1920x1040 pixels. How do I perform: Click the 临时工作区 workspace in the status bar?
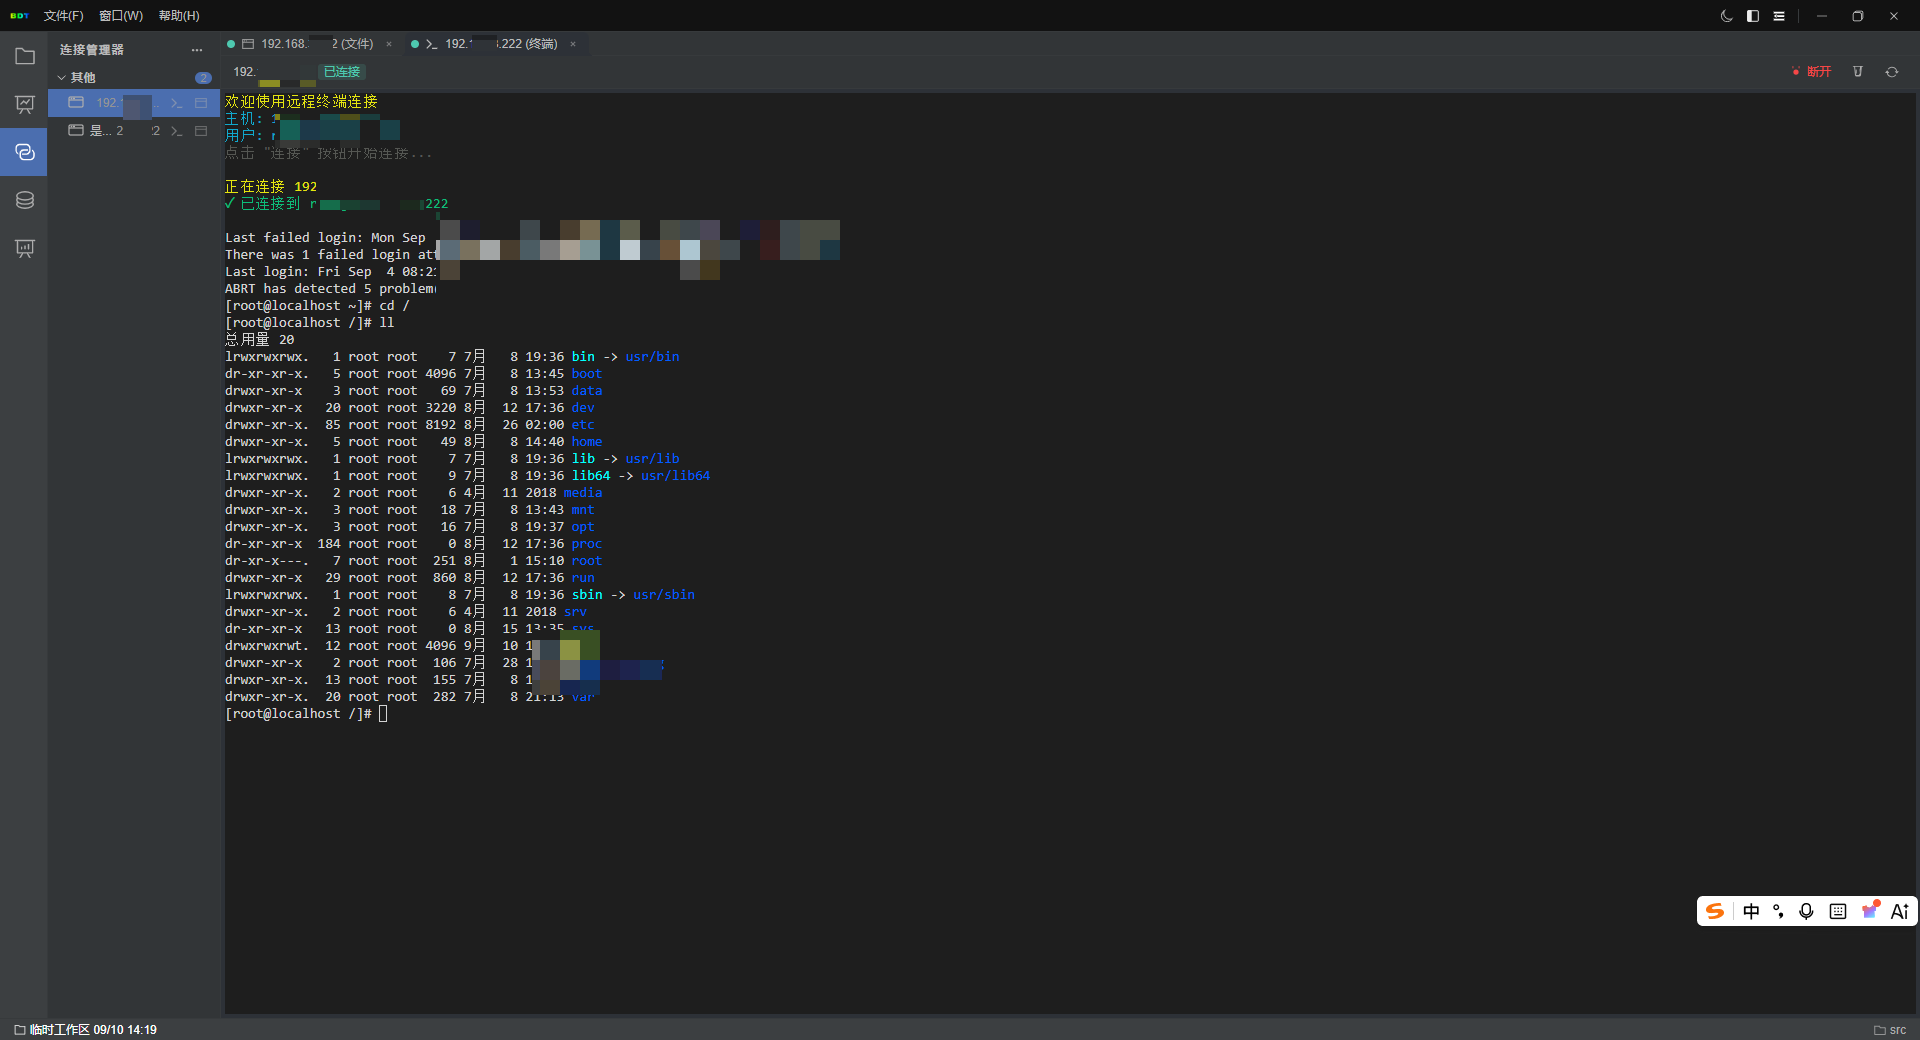[85, 1030]
